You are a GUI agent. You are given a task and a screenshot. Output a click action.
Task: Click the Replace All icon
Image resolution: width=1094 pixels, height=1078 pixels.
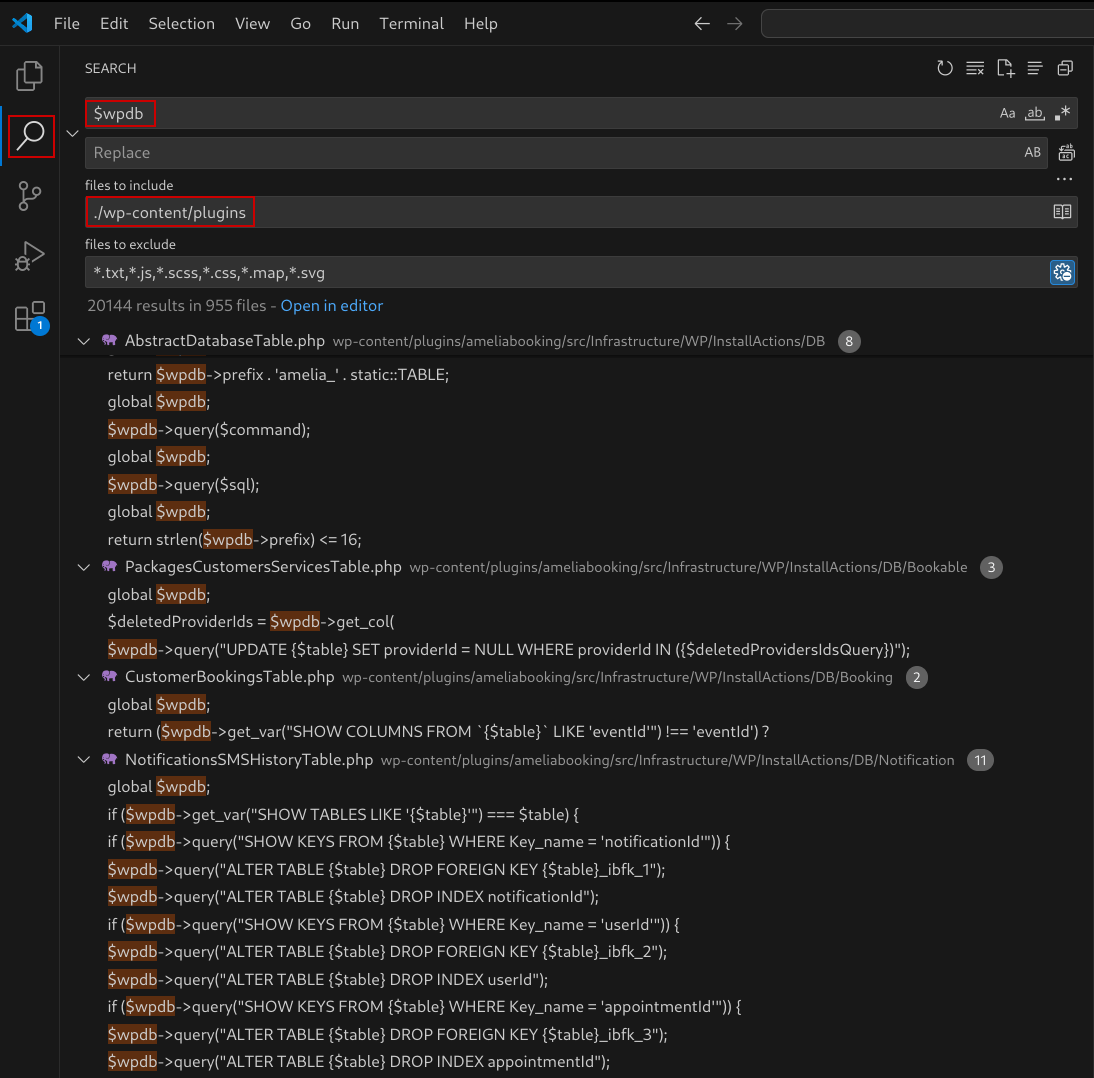(x=1066, y=153)
